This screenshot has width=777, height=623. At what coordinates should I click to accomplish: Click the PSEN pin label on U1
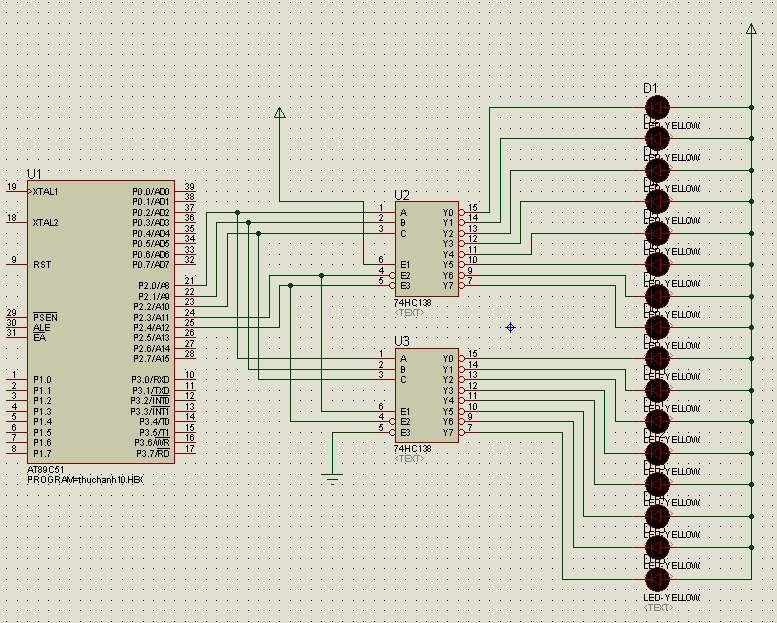coord(45,317)
